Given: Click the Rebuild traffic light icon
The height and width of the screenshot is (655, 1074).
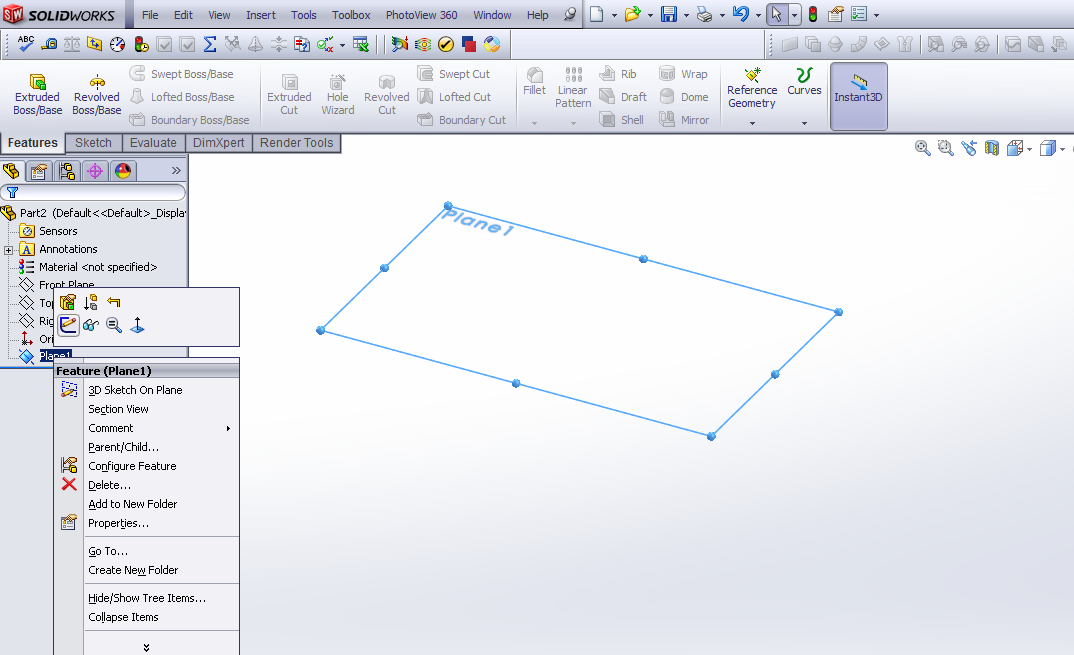Looking at the screenshot, I should pos(813,14).
